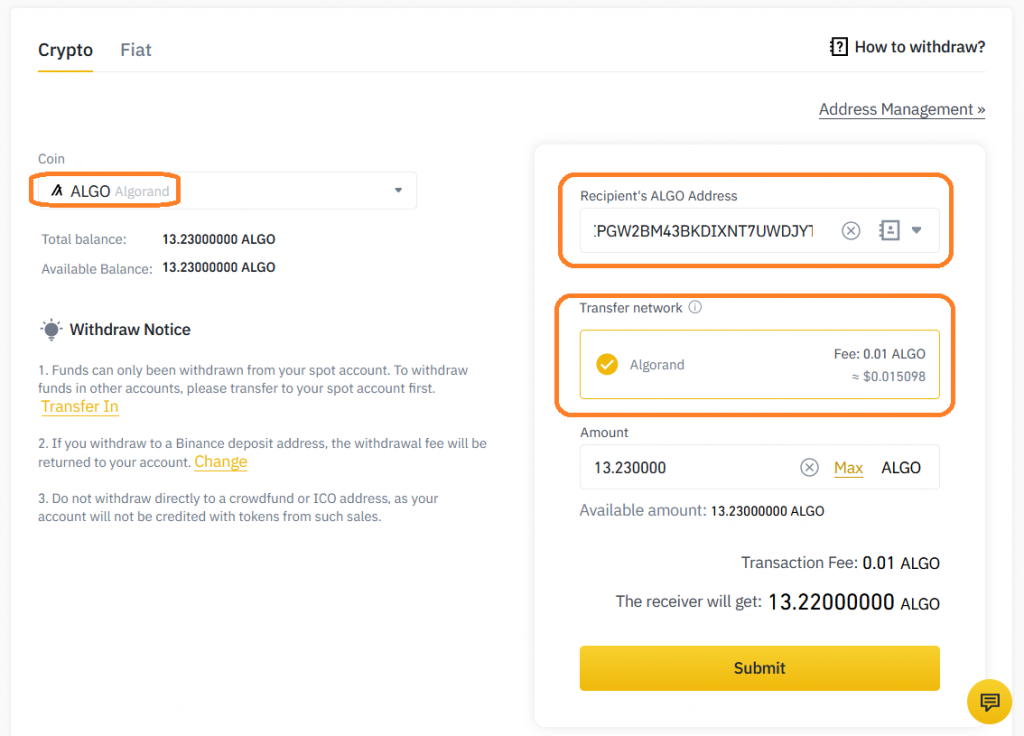Click the ALGO coin logo
Image resolution: width=1024 pixels, height=736 pixels.
(x=57, y=191)
